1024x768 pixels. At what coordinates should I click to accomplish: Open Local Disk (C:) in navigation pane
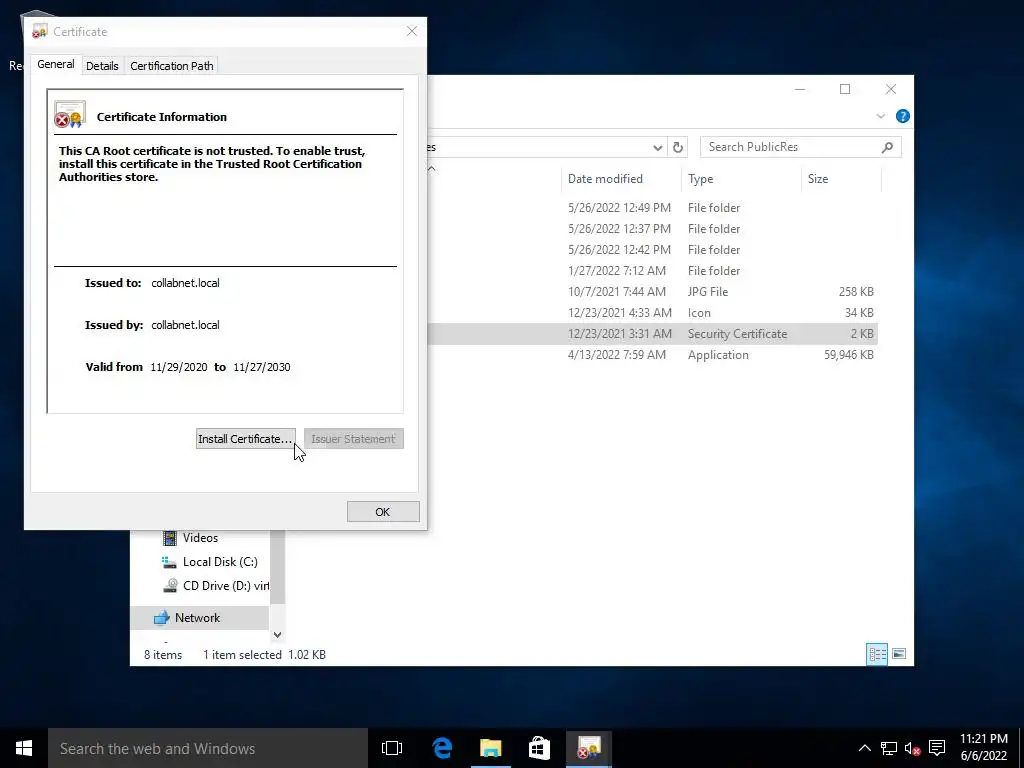[220, 562]
